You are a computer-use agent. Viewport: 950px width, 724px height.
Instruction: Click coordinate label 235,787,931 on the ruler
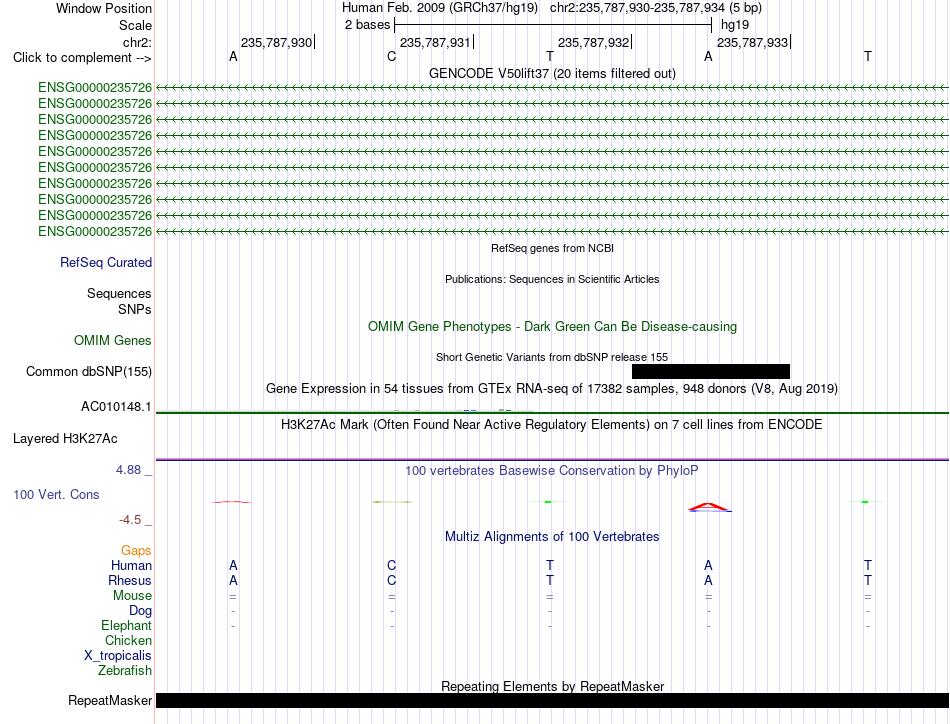pos(435,42)
